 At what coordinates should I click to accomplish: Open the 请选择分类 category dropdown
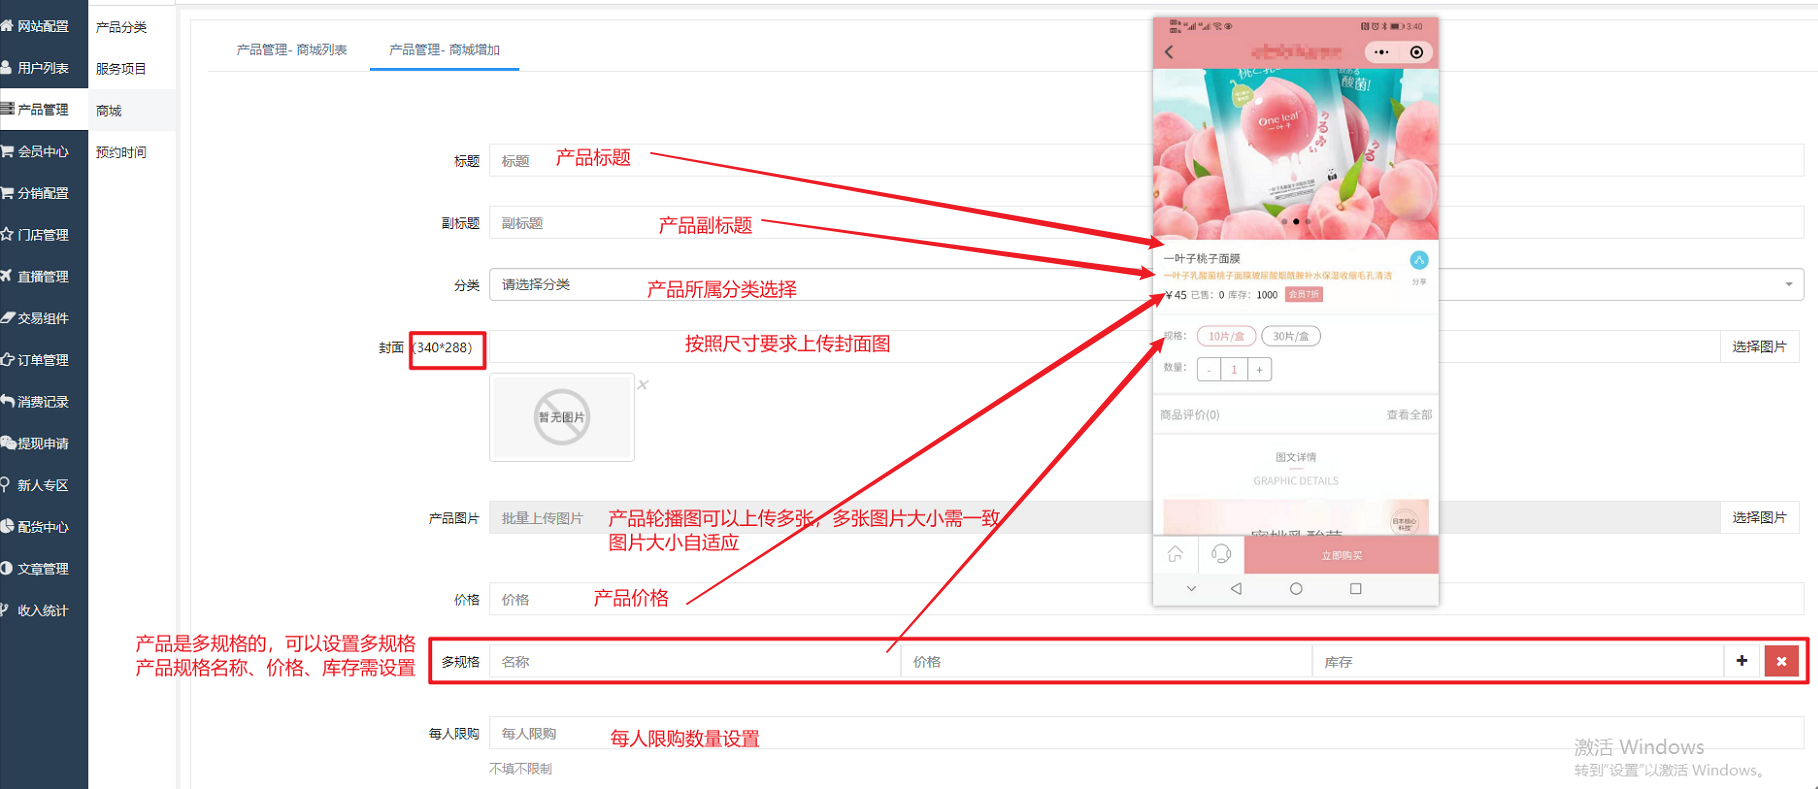tap(1147, 285)
